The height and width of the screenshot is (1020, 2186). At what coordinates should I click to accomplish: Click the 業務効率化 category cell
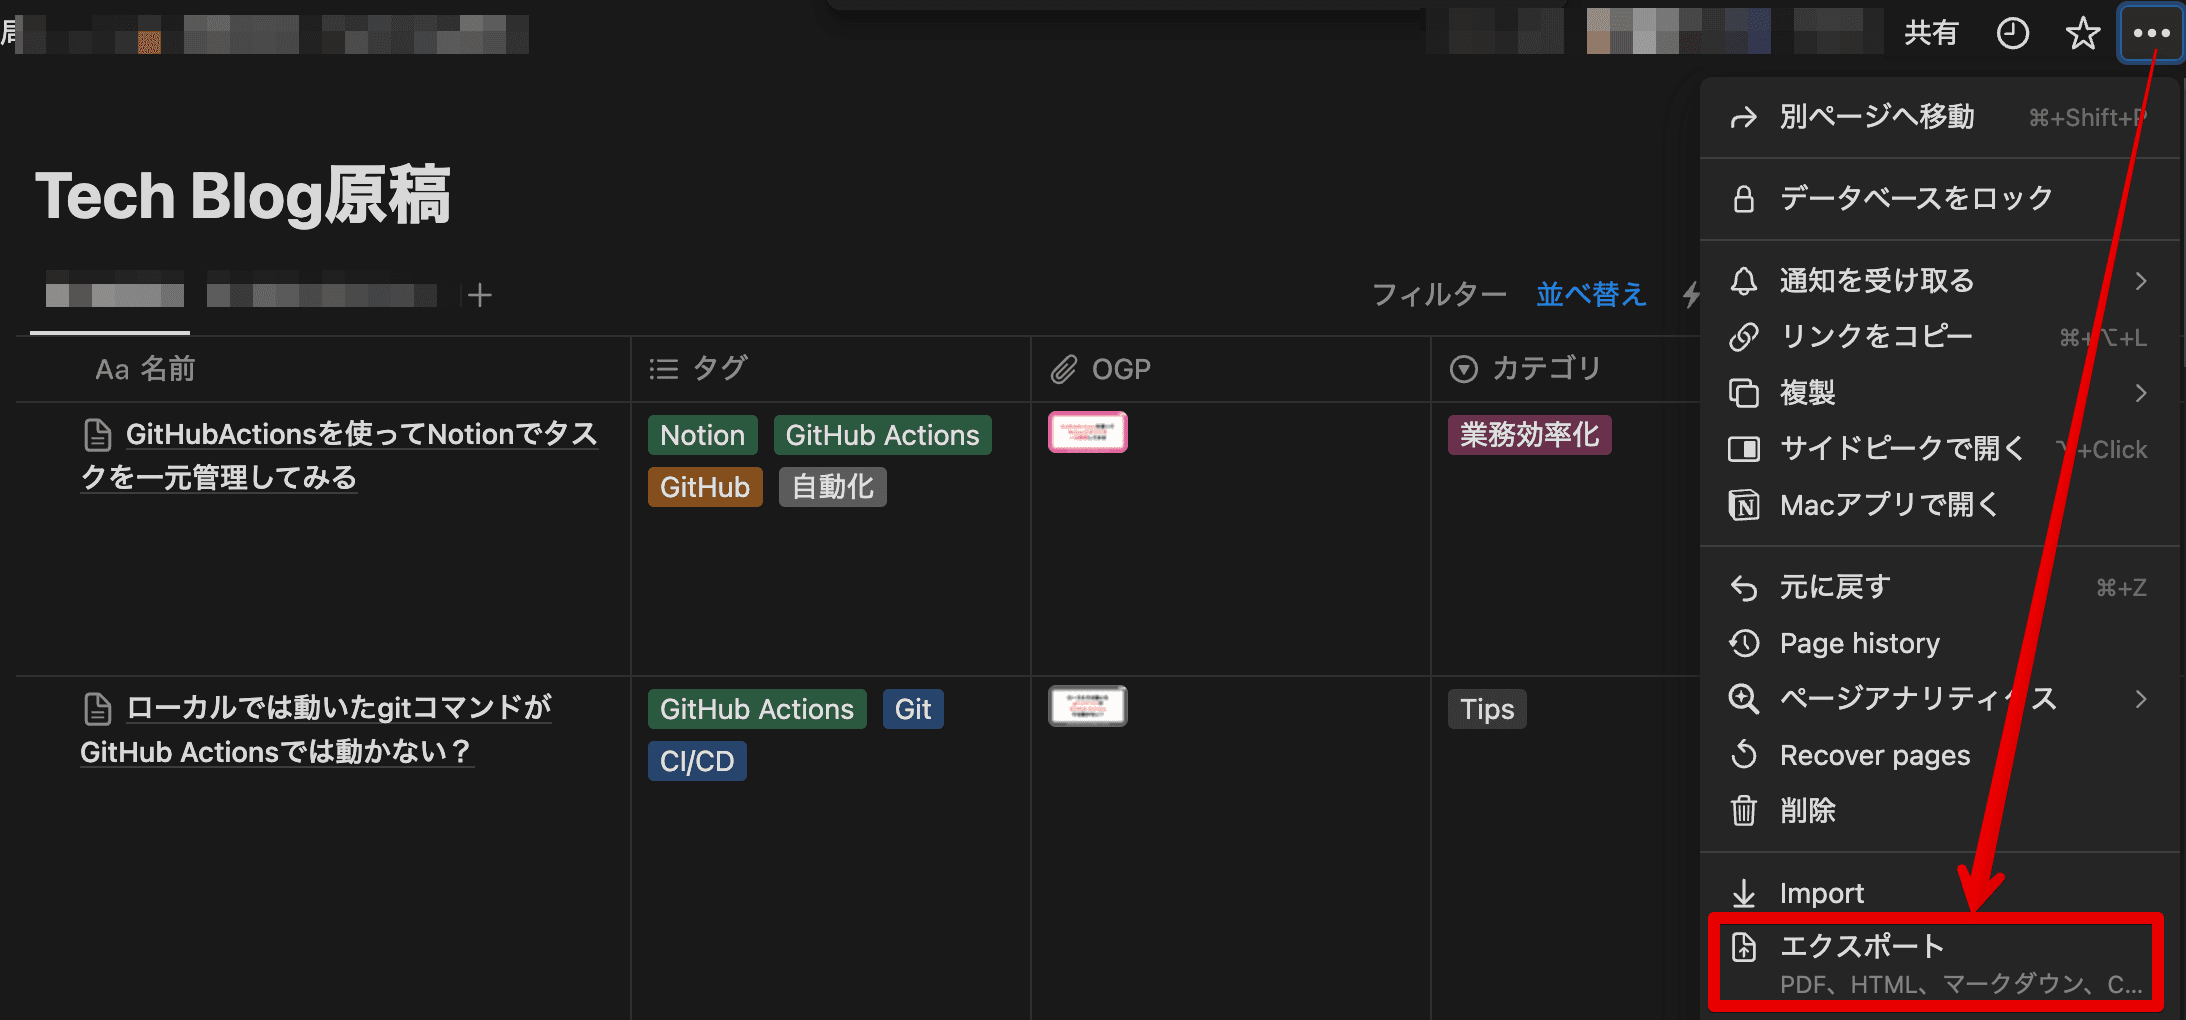[x=1530, y=435]
